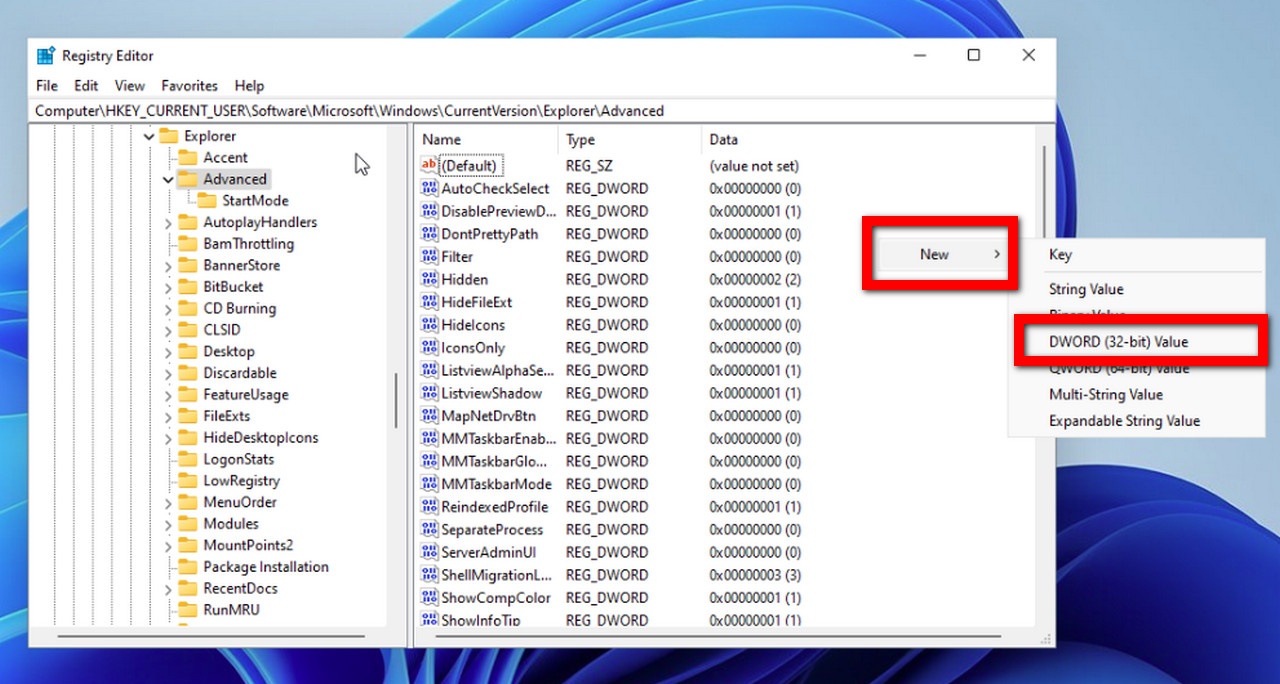Click the Hidden value icon
Viewport: 1280px width, 684px height.
430,279
